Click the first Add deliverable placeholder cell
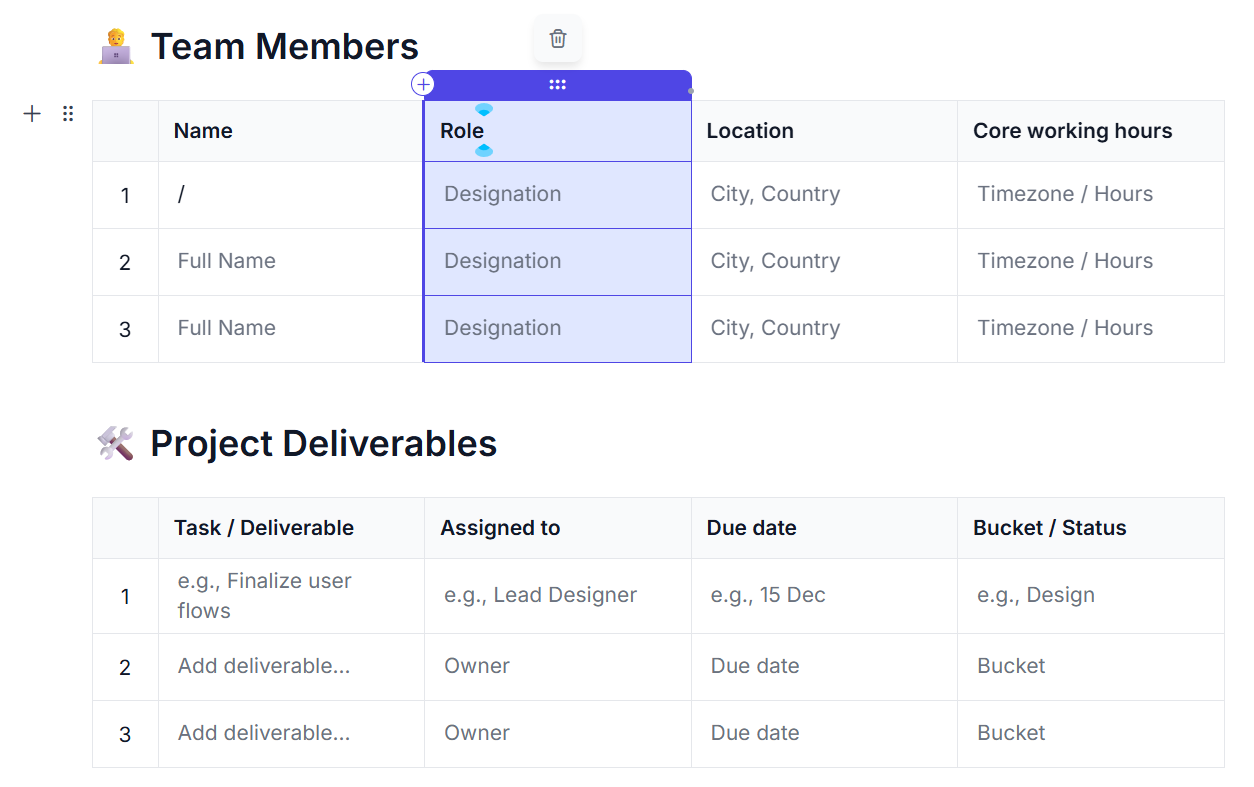Viewport: 1254px width, 787px height. (263, 666)
